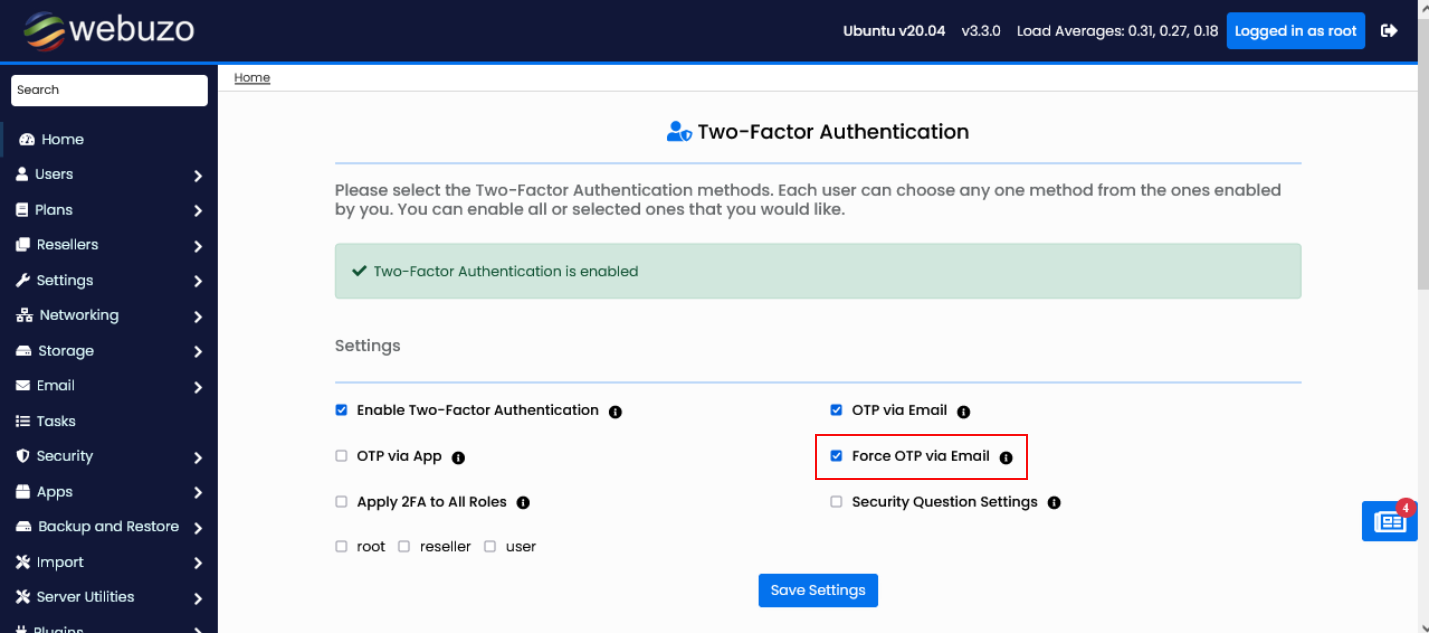Expand the Security sidebar section
The width and height of the screenshot is (1429, 633).
pyautogui.click(x=108, y=456)
